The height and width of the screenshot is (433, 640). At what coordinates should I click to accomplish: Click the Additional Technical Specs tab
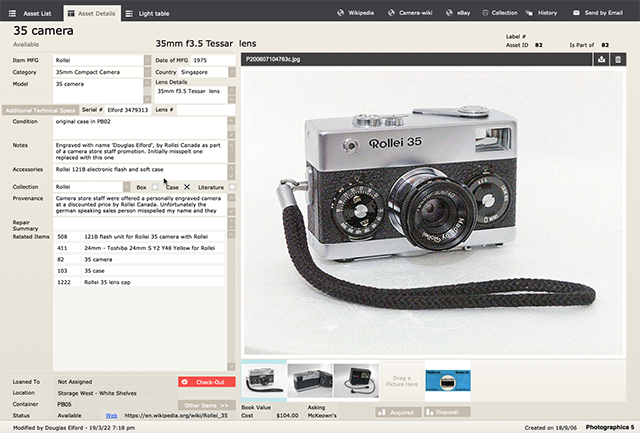(x=38, y=109)
